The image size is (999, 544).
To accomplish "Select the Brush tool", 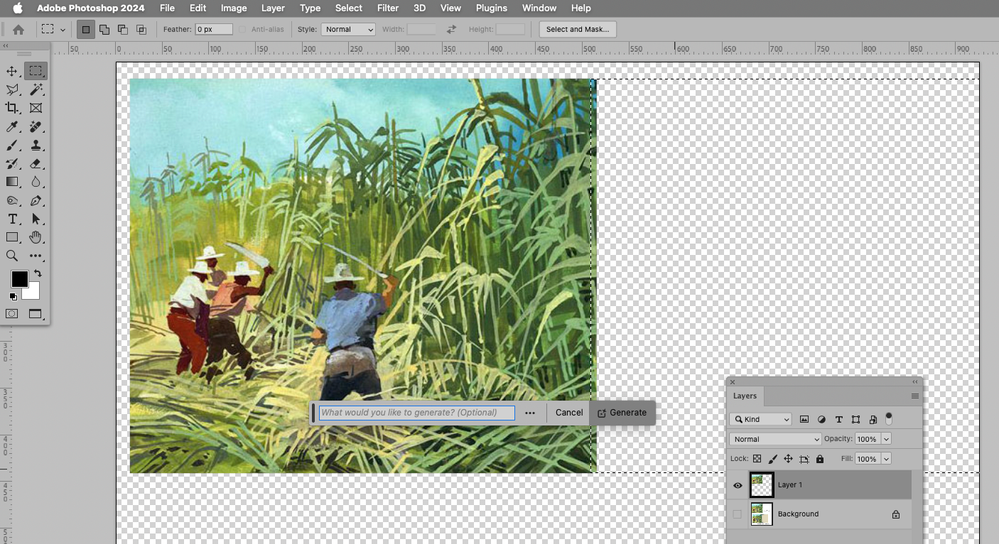I will tap(12, 145).
